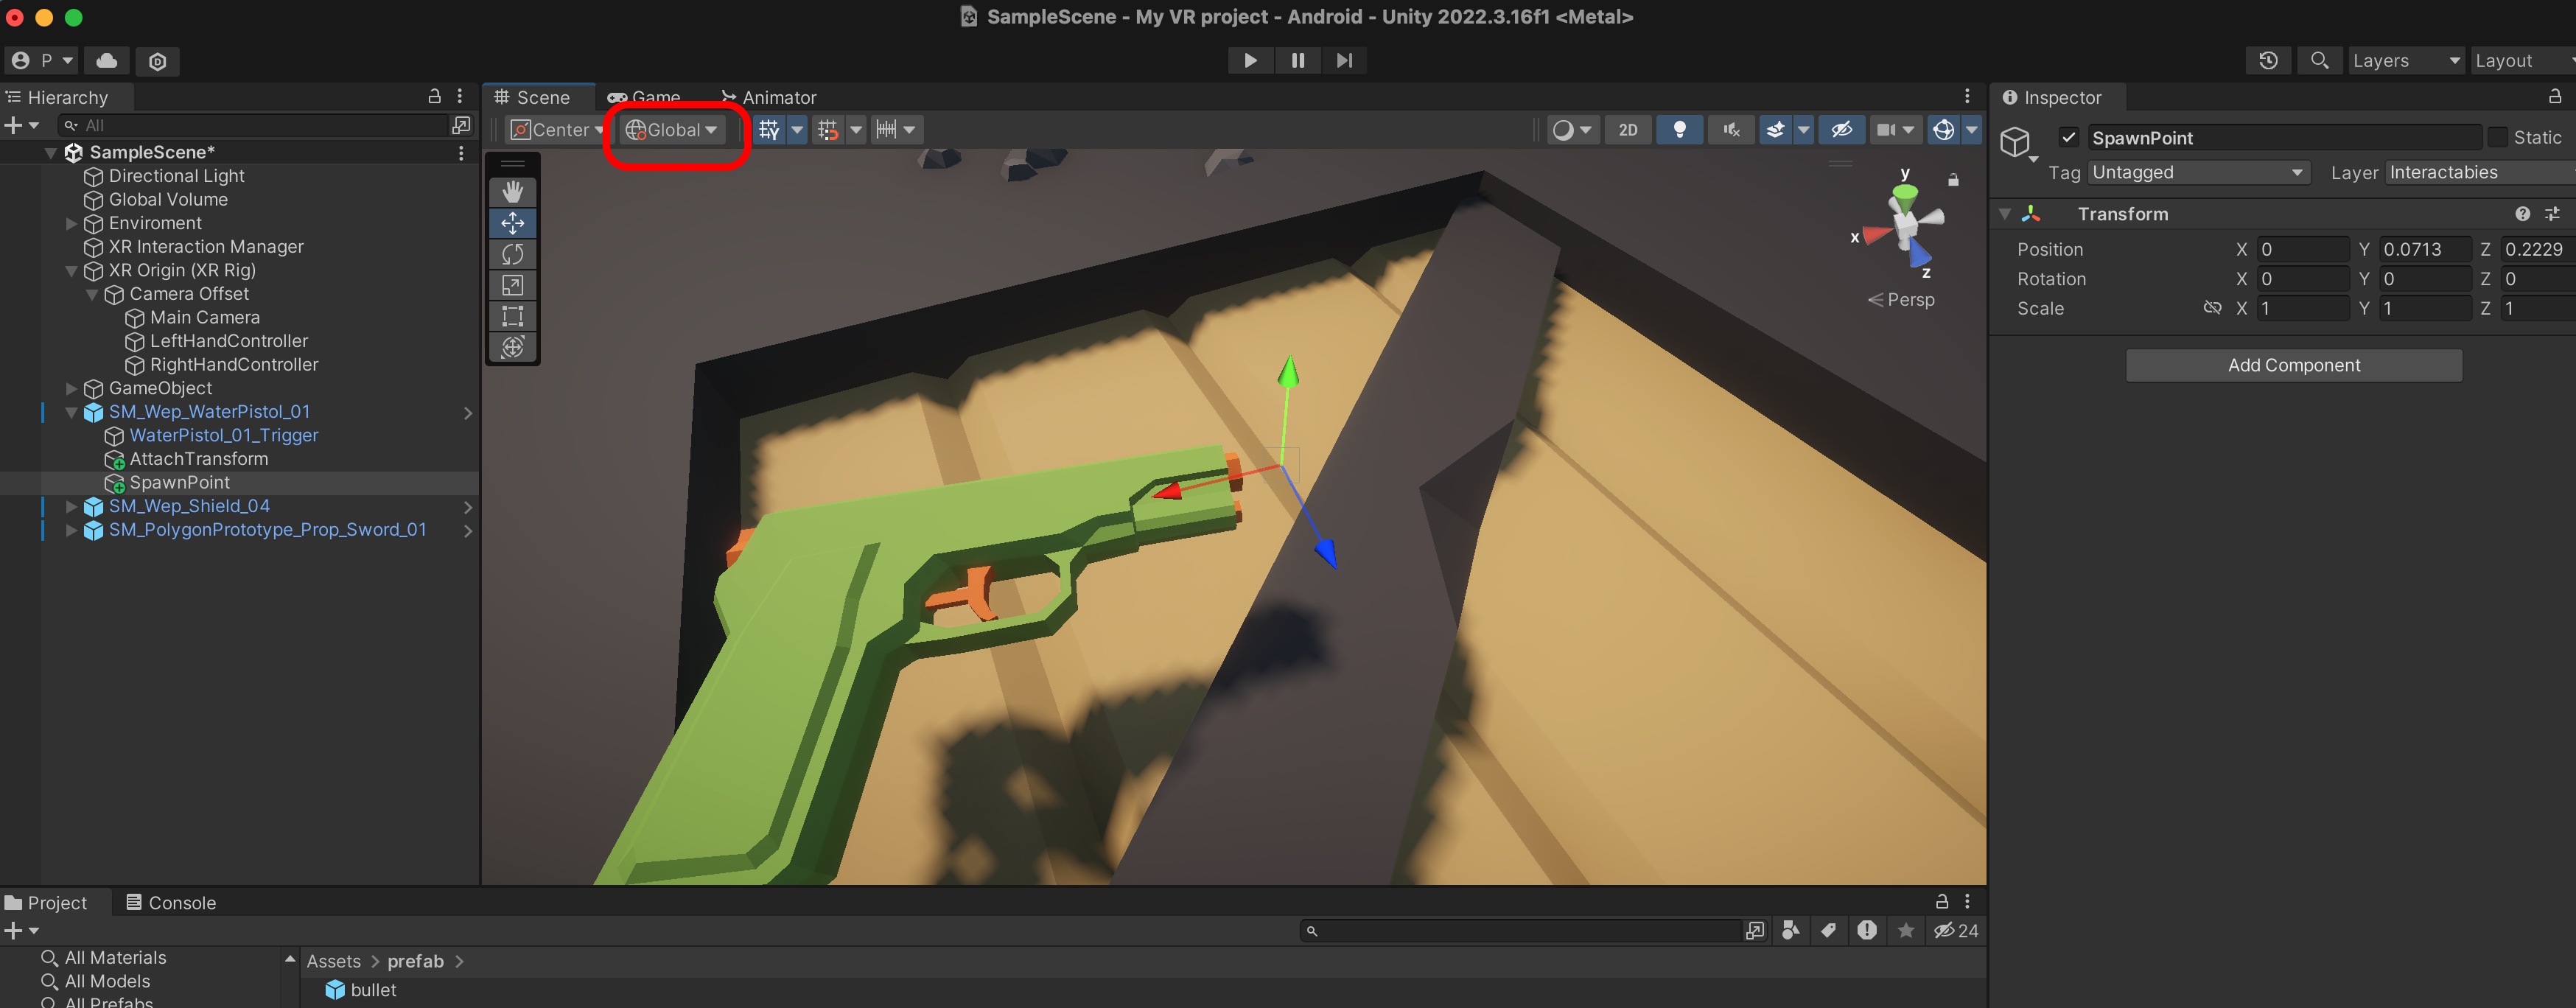Viewport: 2576px width, 1008px height.
Task: Toggle 2D view mode
Action: (1627, 129)
